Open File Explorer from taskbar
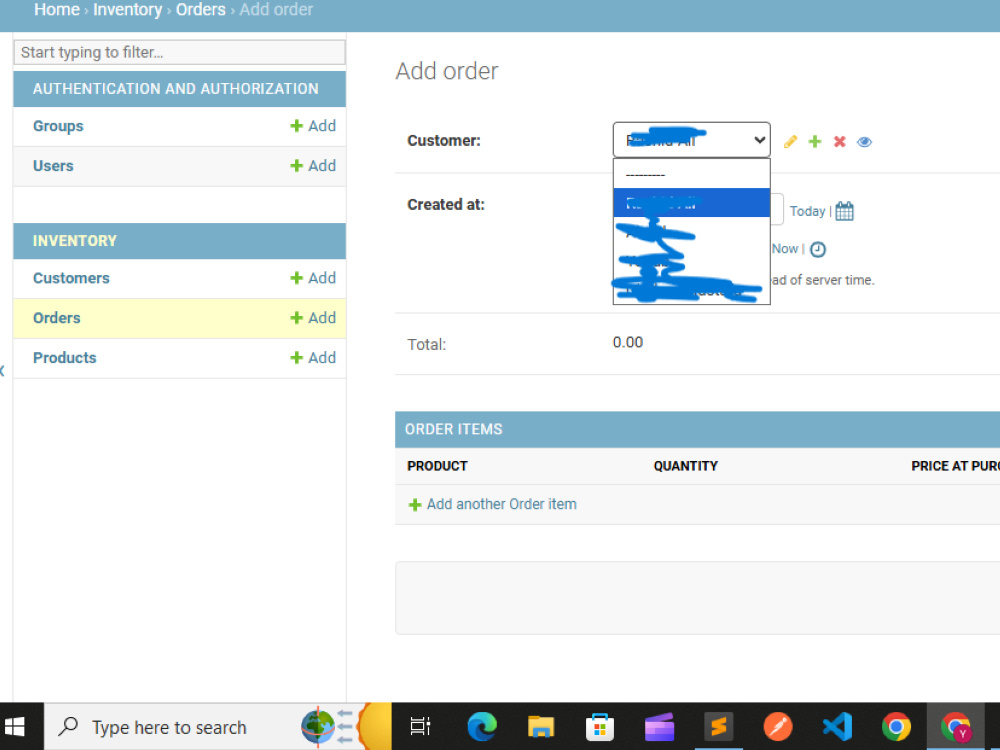This screenshot has height=750, width=1000. [x=540, y=727]
